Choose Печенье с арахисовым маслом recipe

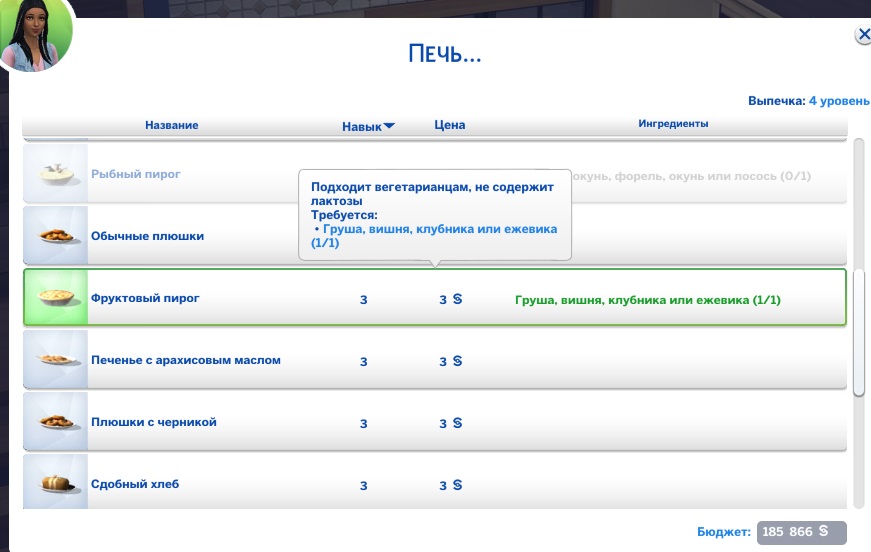coord(185,360)
